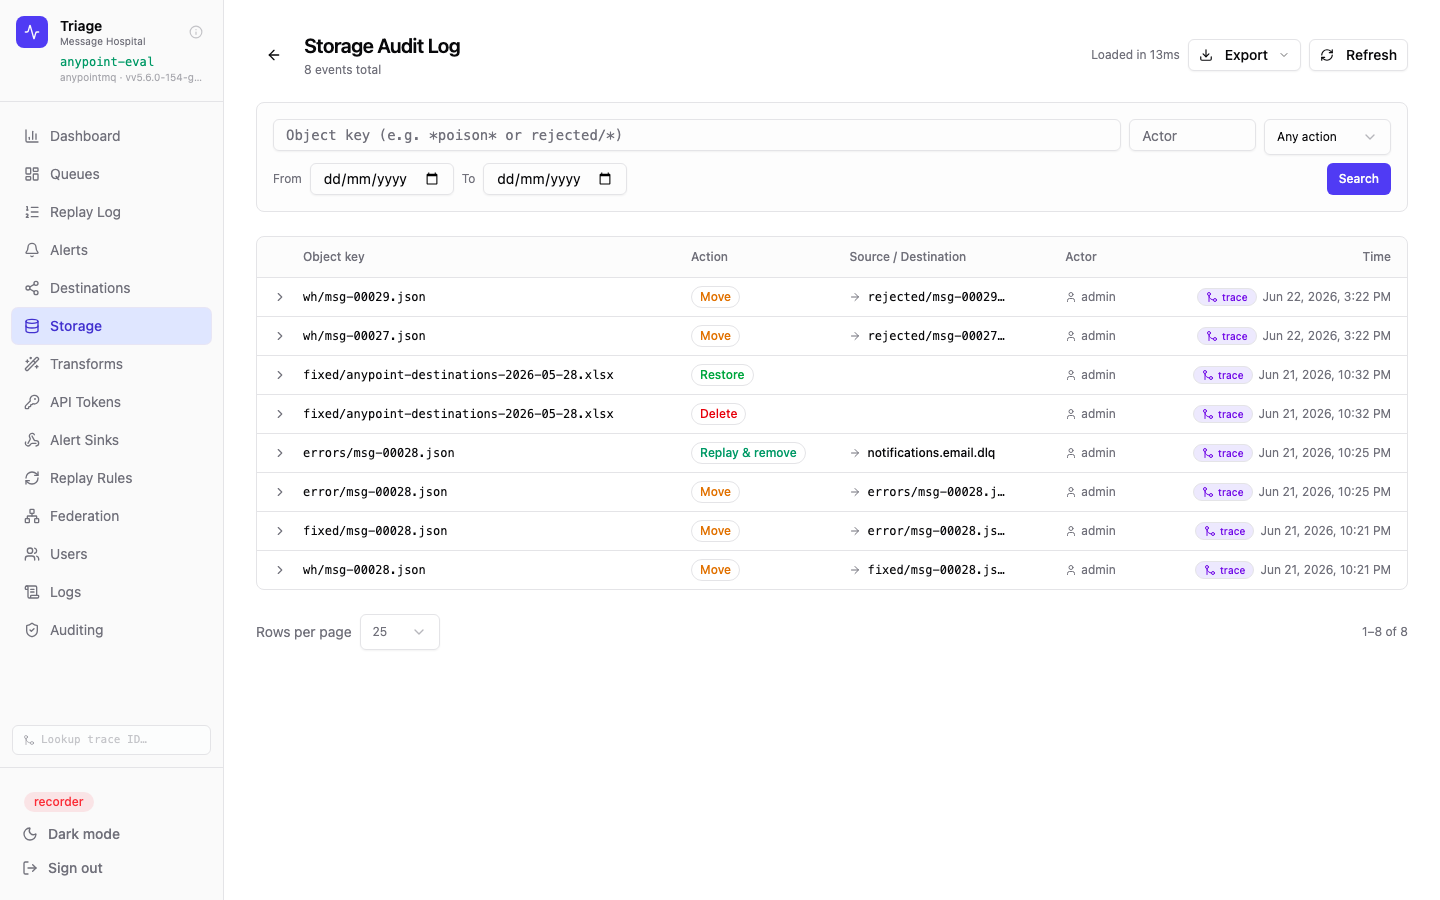1440x900 pixels.
Task: Open trace for the Delete action row
Action: pos(1222,414)
